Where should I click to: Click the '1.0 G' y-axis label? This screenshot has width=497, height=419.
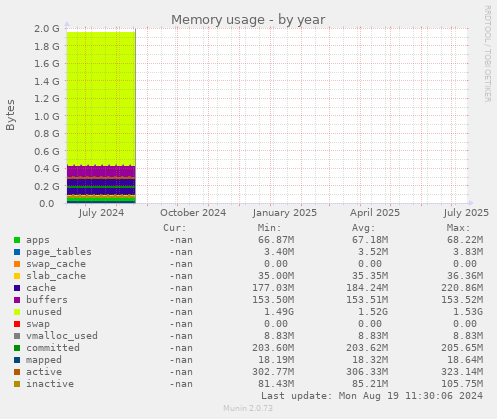click(x=47, y=116)
